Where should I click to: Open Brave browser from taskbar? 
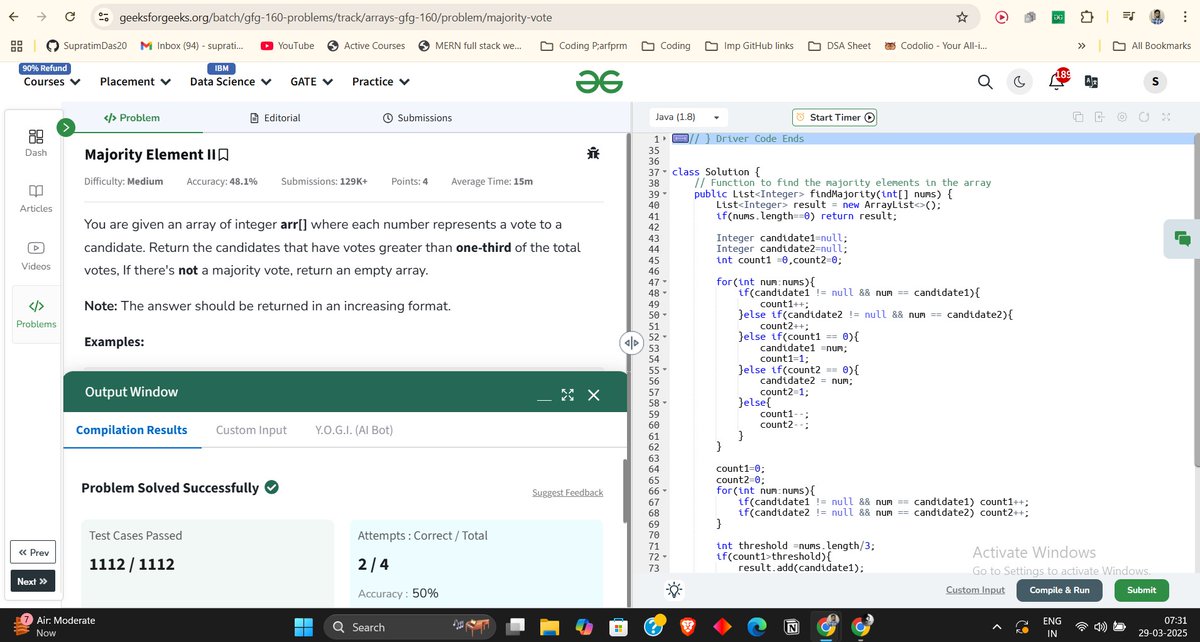(x=687, y=627)
